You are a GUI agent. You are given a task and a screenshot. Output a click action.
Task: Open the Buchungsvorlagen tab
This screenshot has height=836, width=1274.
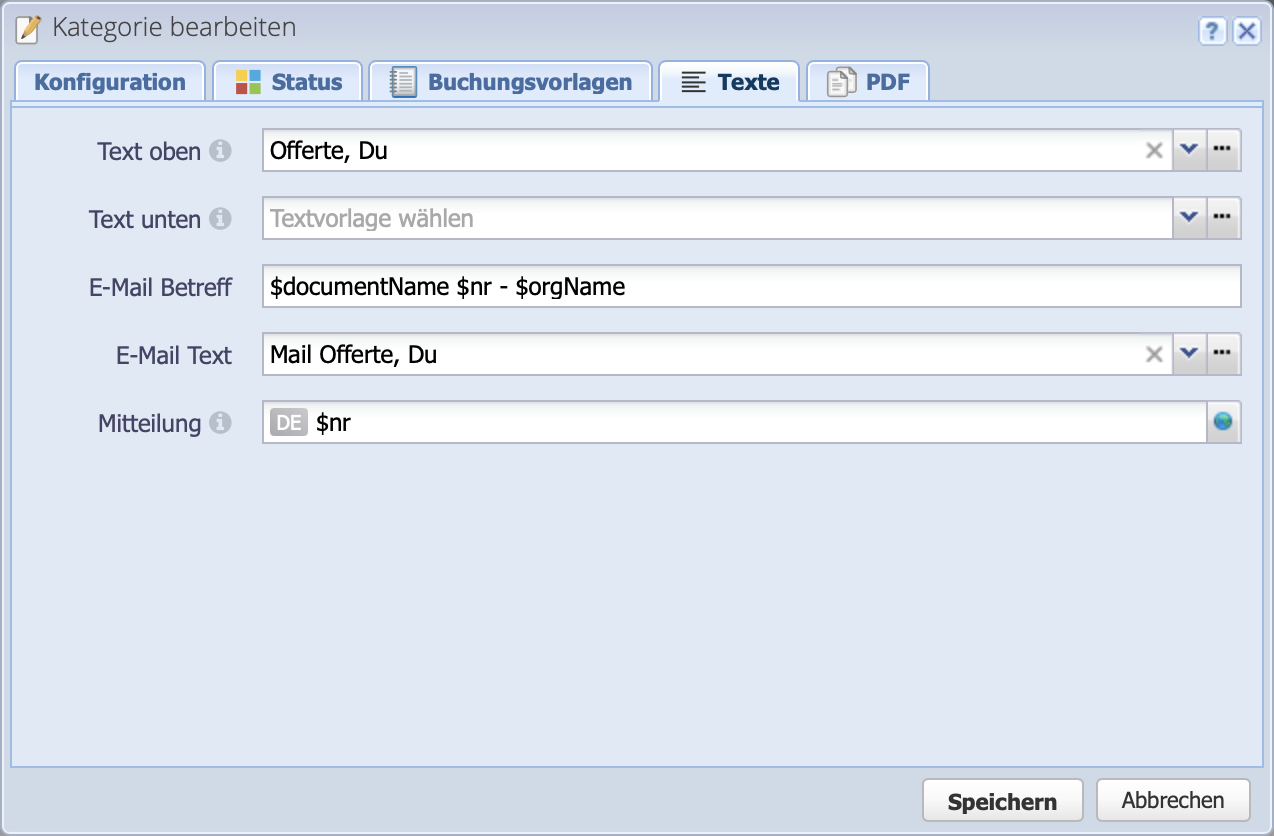tap(511, 82)
